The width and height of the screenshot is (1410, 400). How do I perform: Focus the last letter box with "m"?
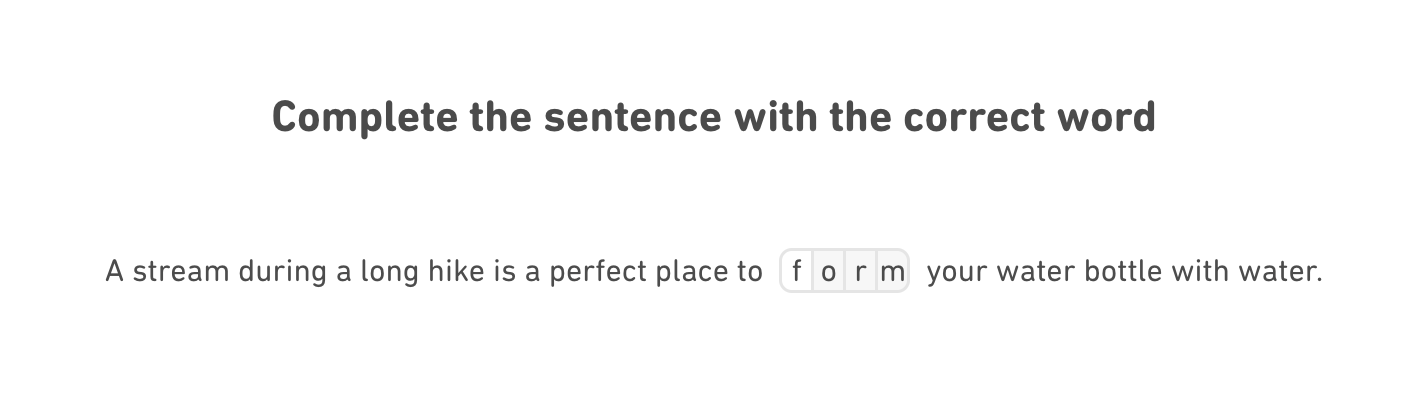[892, 271]
